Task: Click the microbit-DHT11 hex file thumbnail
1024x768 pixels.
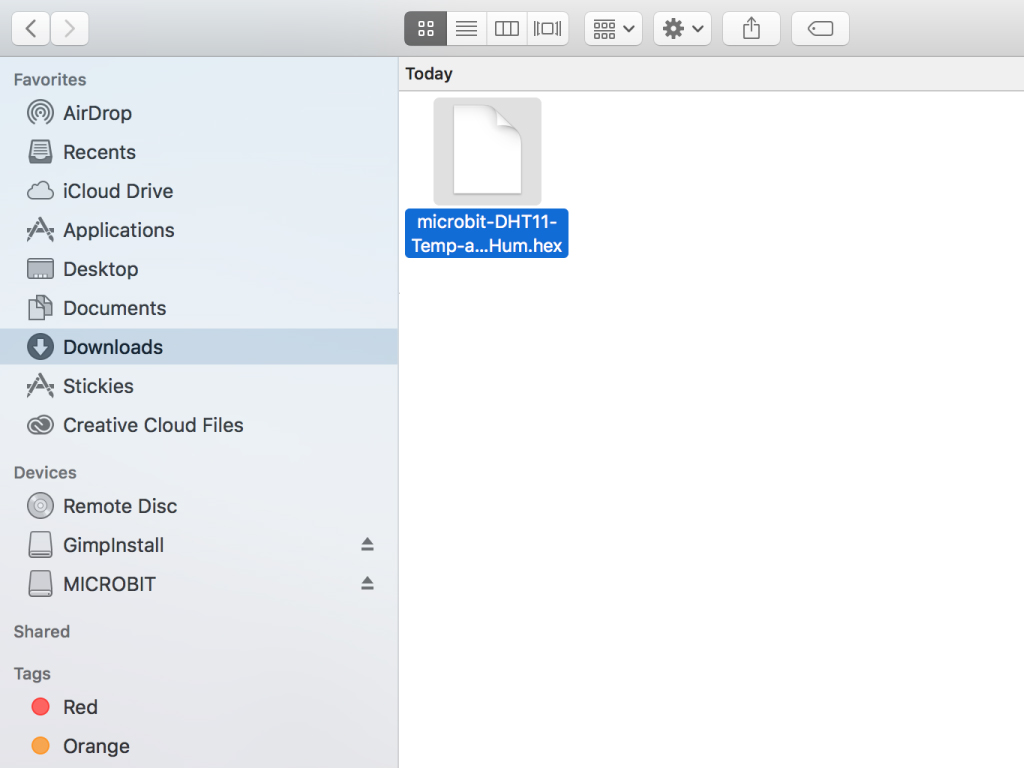Action: [487, 152]
